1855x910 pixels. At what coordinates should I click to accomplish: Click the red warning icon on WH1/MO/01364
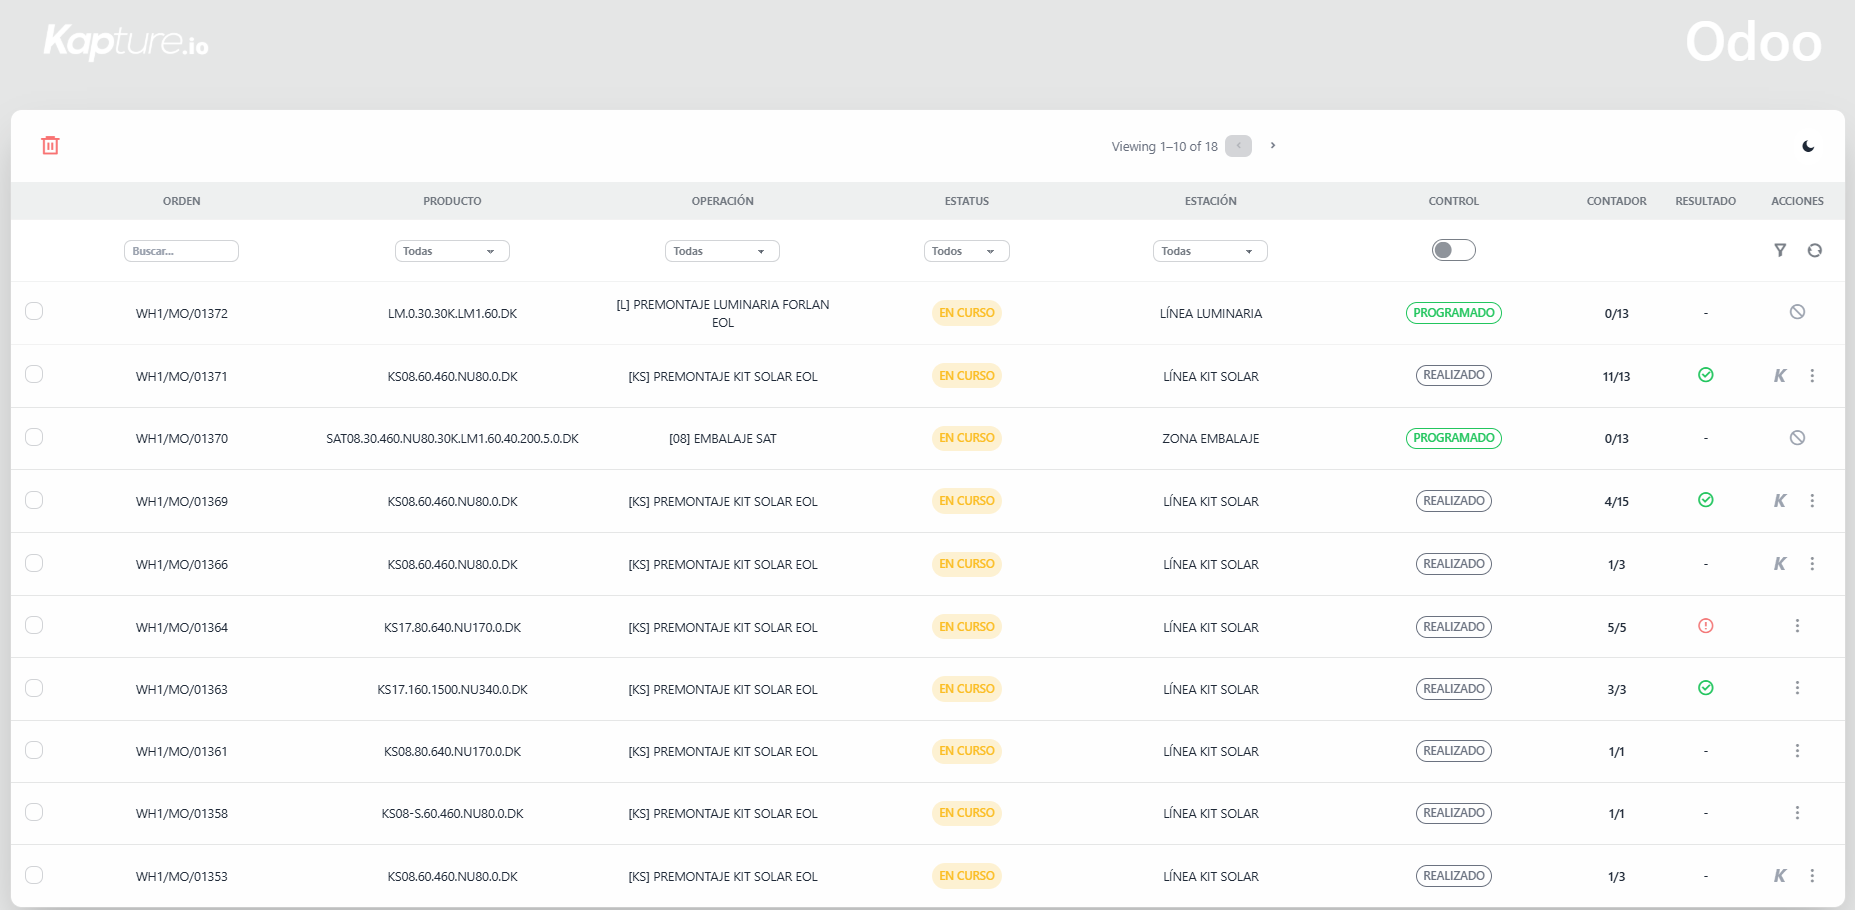click(x=1706, y=626)
